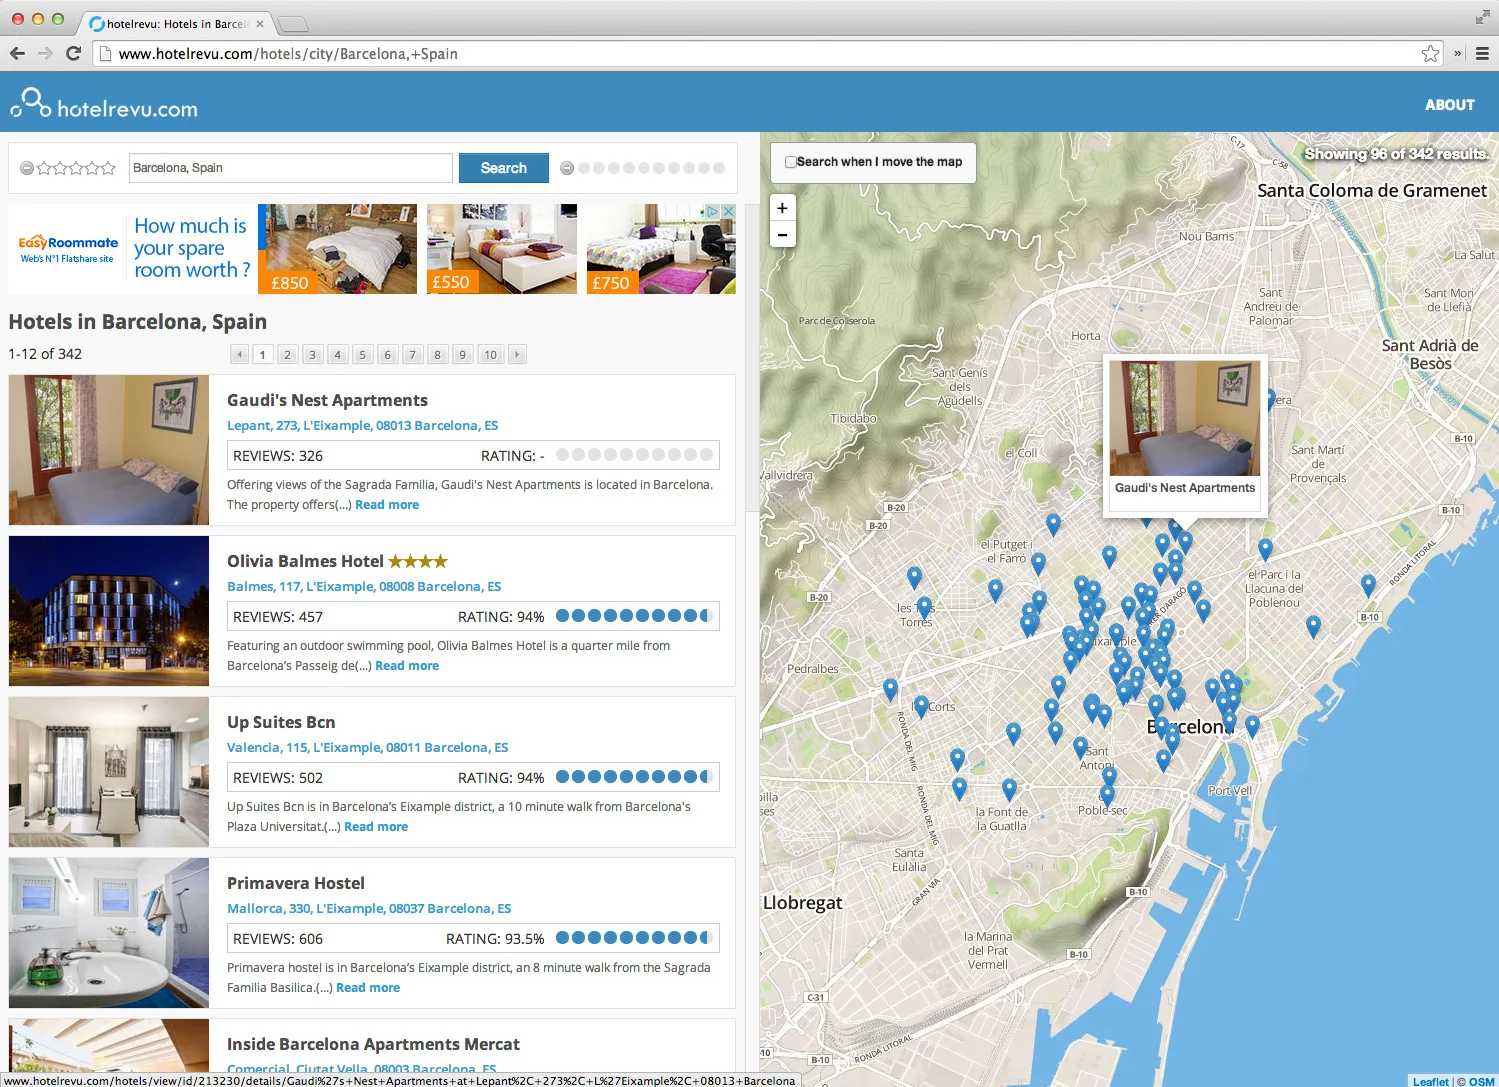The image size is (1499, 1087).
Task: Click the £550 room ad image
Action: click(x=502, y=249)
